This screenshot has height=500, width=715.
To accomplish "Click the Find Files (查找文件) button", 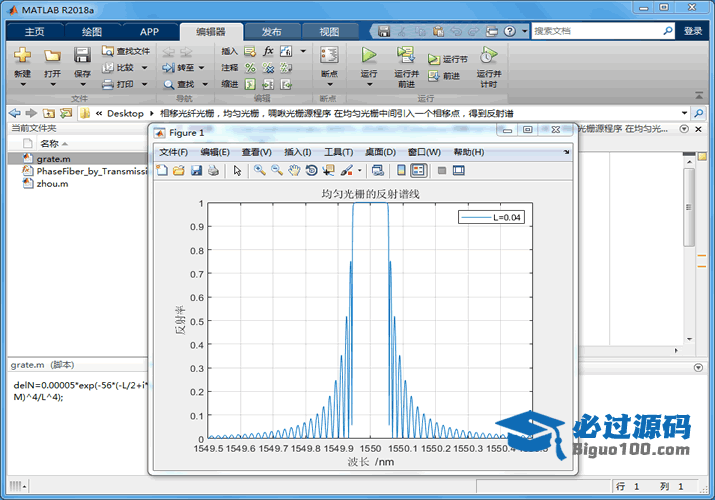I will point(126,51).
